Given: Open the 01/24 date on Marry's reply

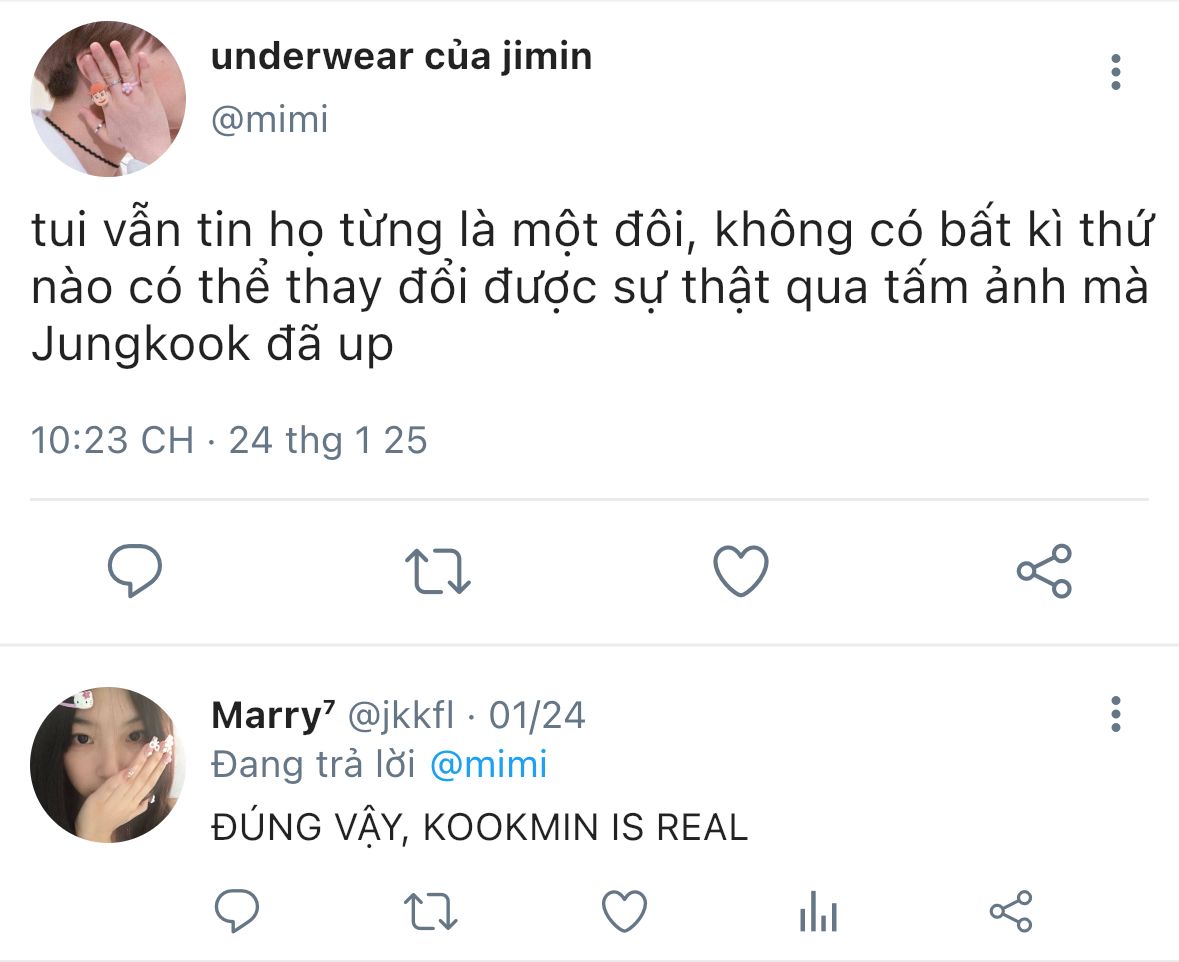Looking at the screenshot, I should tap(537, 715).
